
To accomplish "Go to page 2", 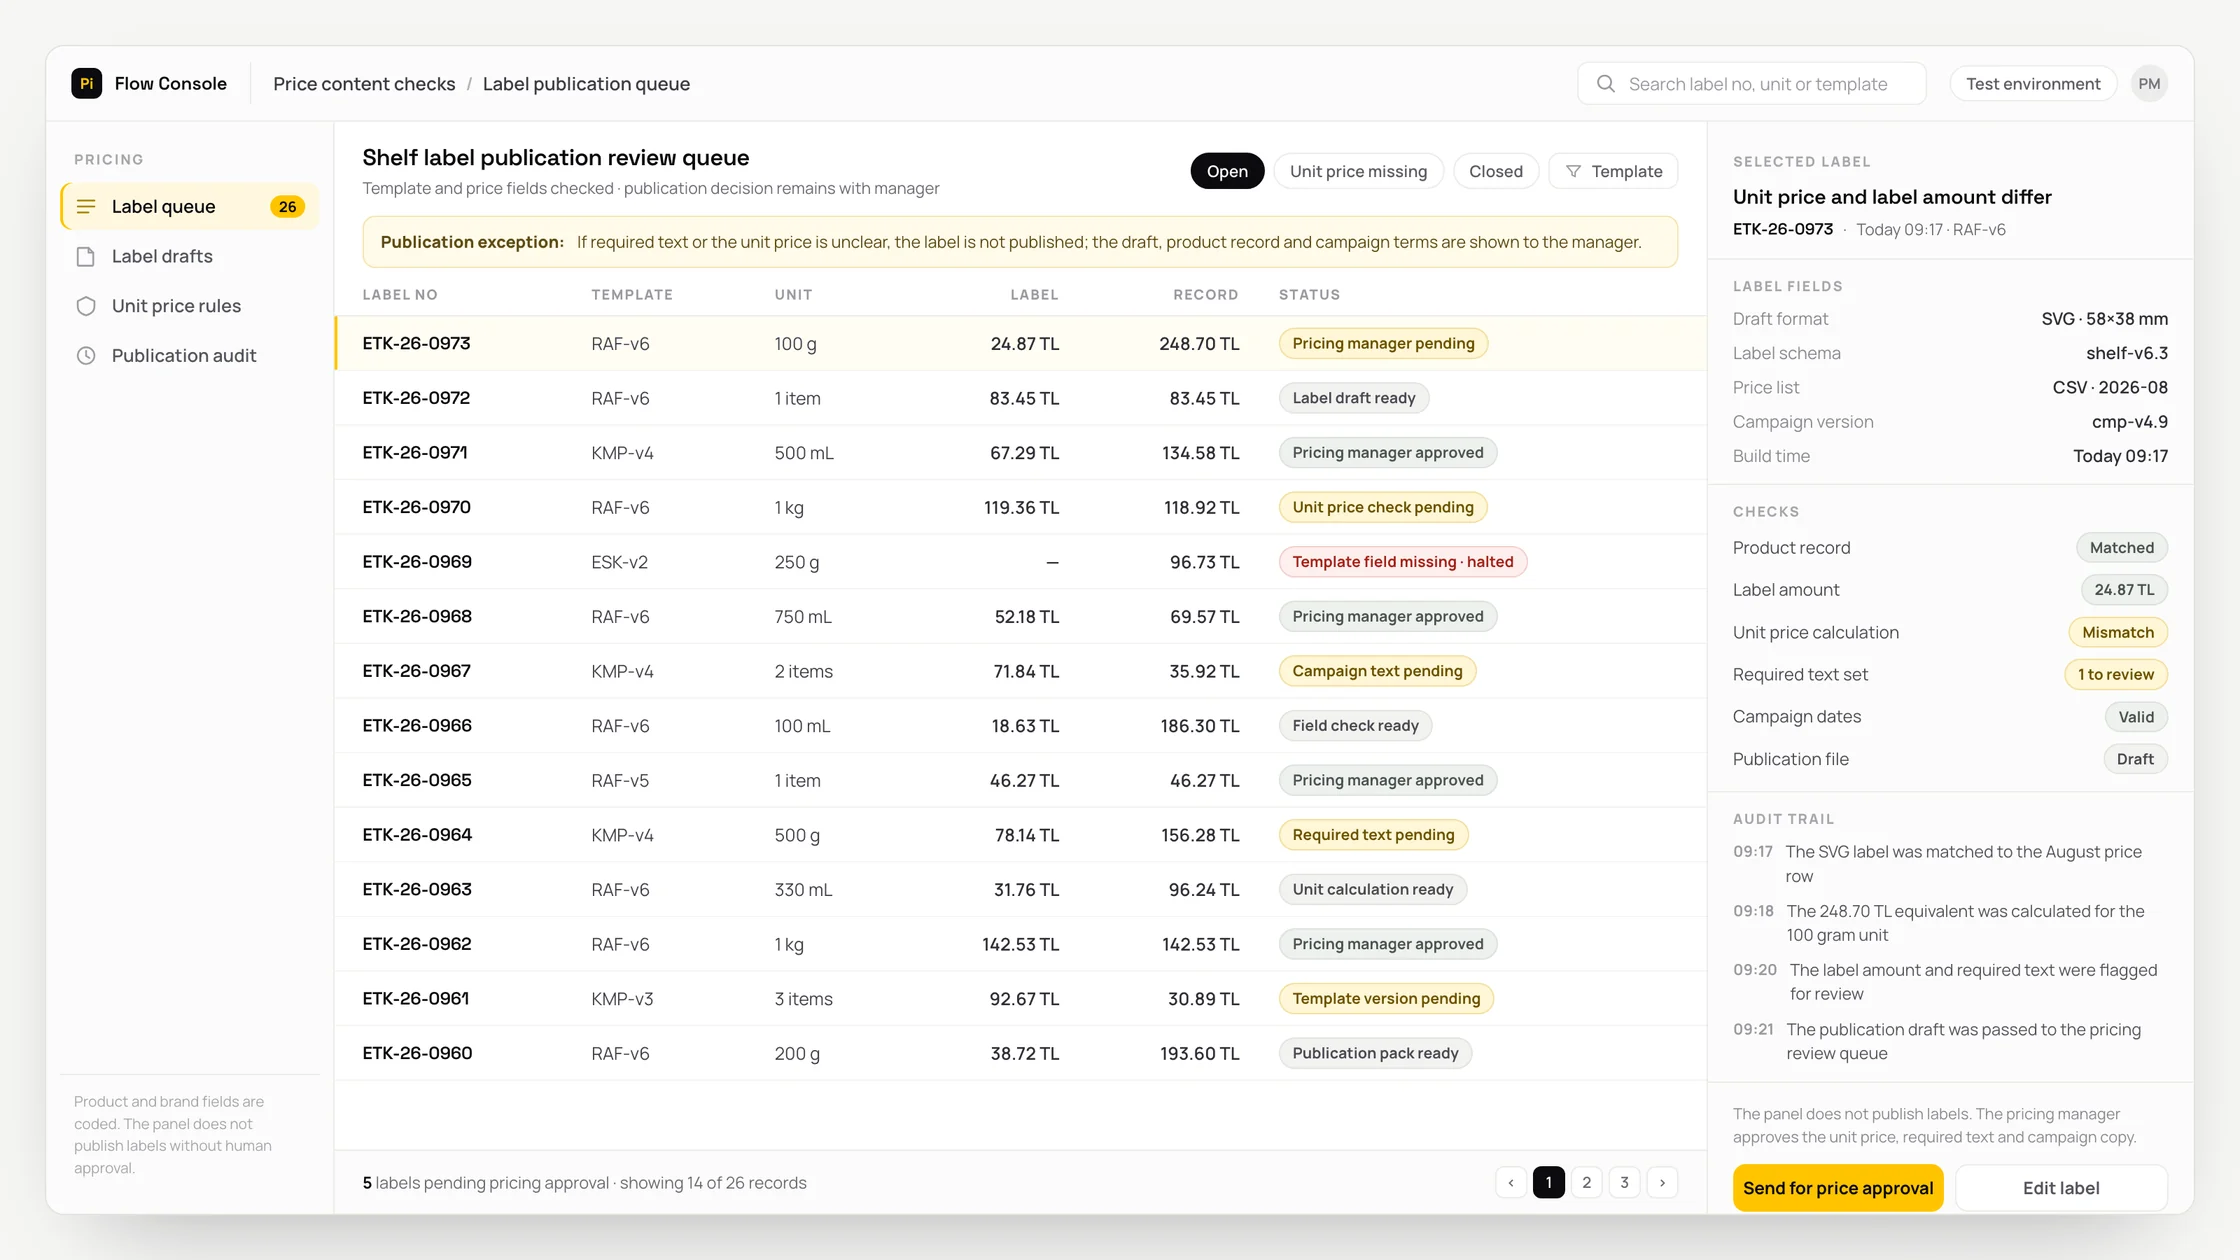I will [1587, 1183].
